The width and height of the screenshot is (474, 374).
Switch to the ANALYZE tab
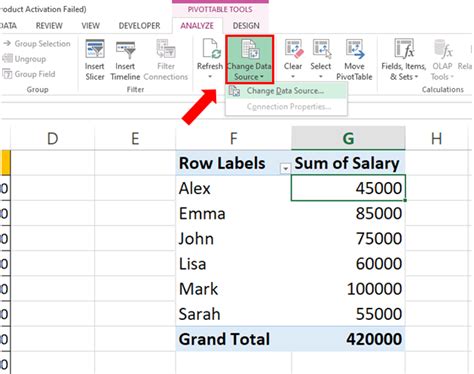[x=197, y=26]
